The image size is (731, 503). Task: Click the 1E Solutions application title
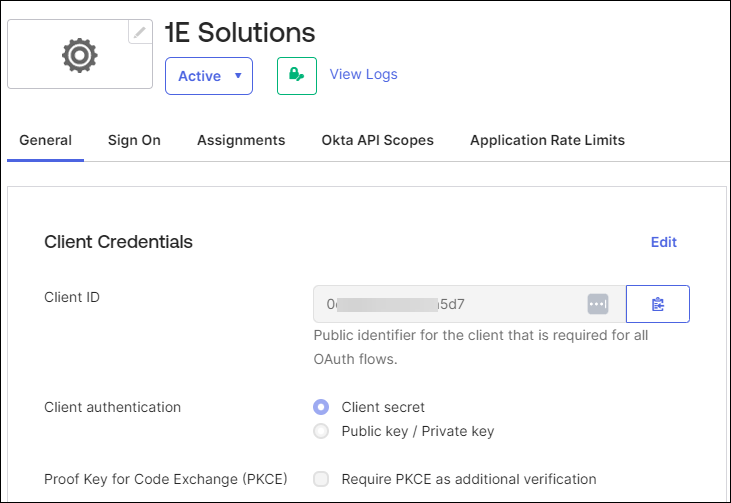click(240, 32)
